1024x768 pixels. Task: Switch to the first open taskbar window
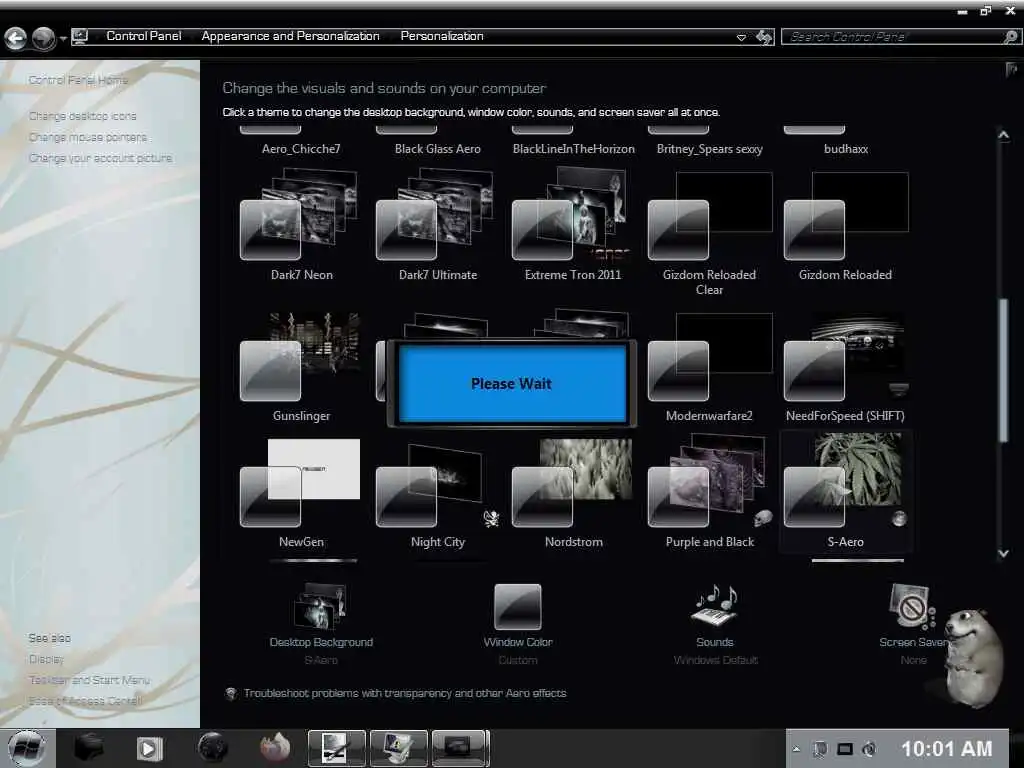click(x=336, y=748)
